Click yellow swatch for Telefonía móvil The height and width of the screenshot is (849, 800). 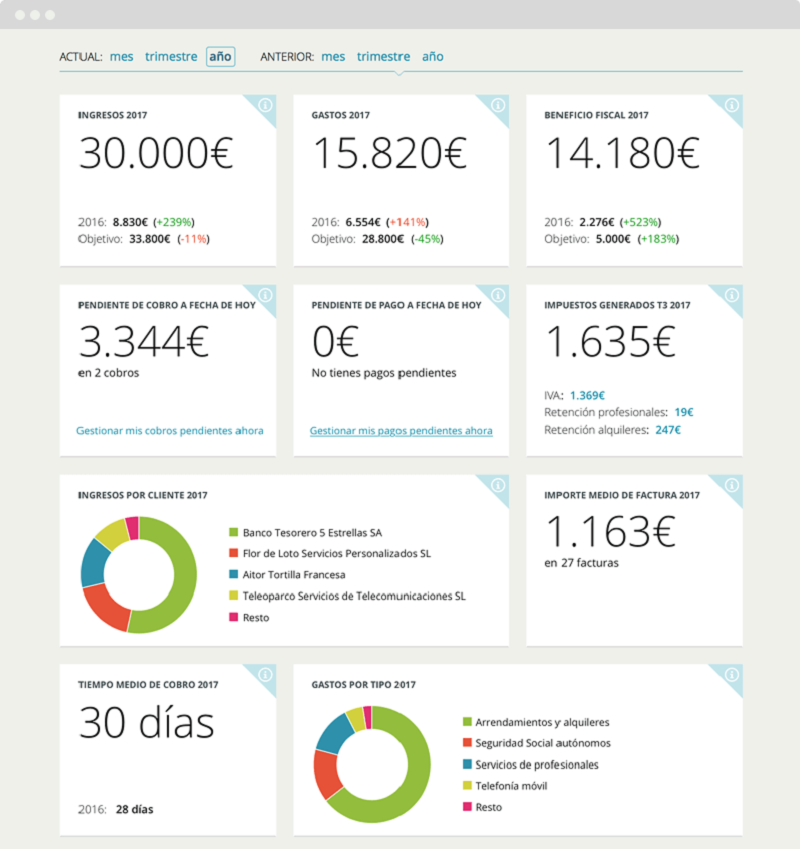[x=467, y=785]
